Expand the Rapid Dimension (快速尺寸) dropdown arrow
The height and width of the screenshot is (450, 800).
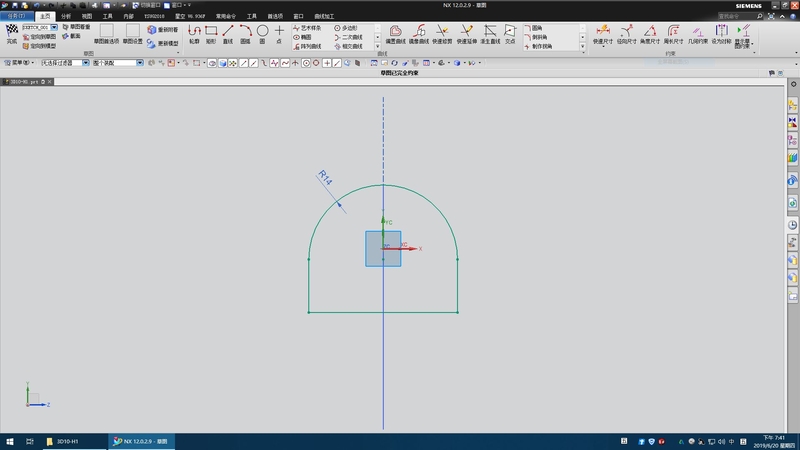coord(603,48)
